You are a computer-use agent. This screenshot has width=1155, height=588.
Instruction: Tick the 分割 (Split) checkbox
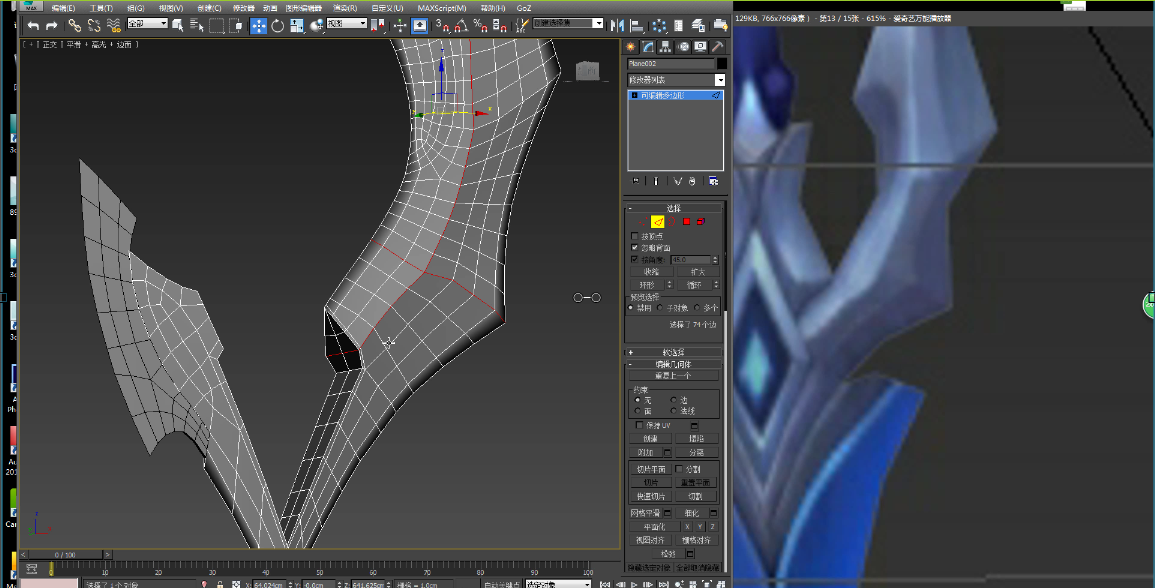679,469
